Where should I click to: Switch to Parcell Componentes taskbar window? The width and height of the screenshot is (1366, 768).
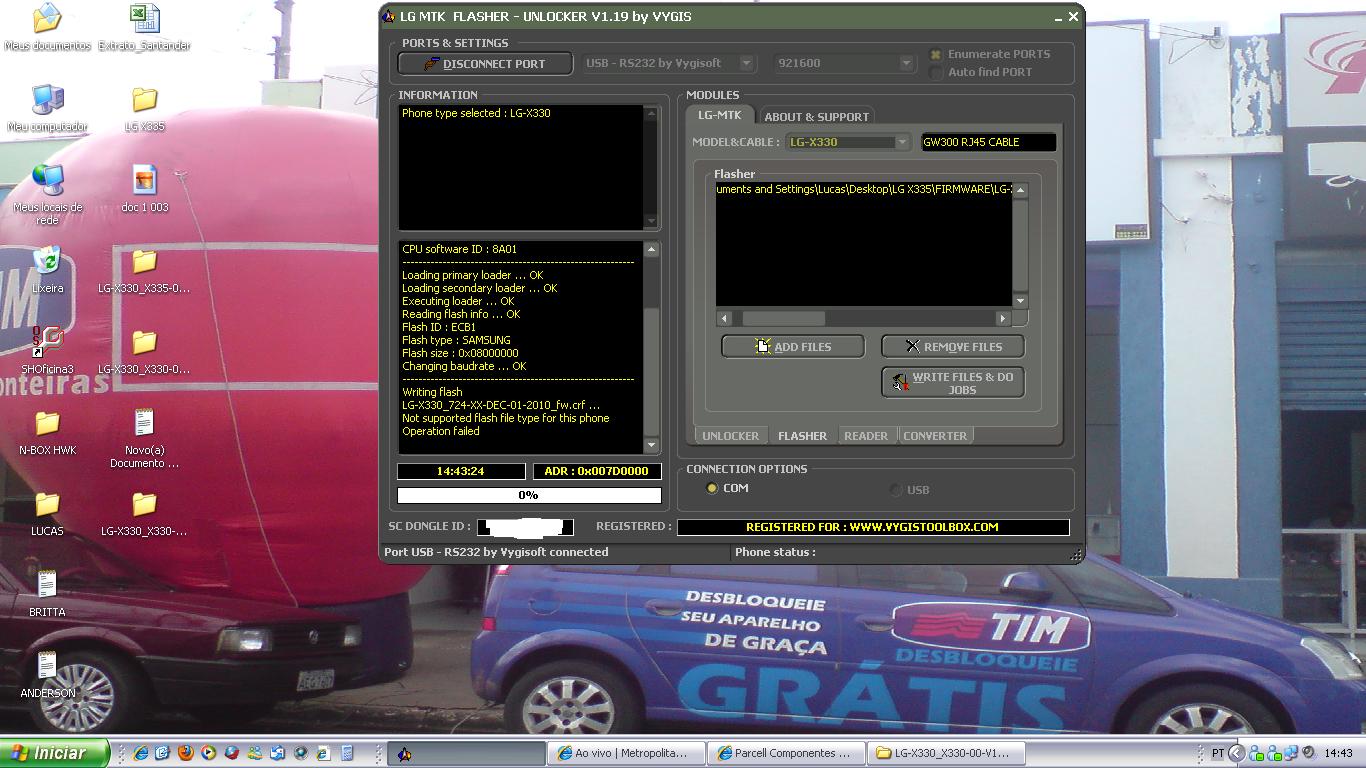[x=785, y=753]
